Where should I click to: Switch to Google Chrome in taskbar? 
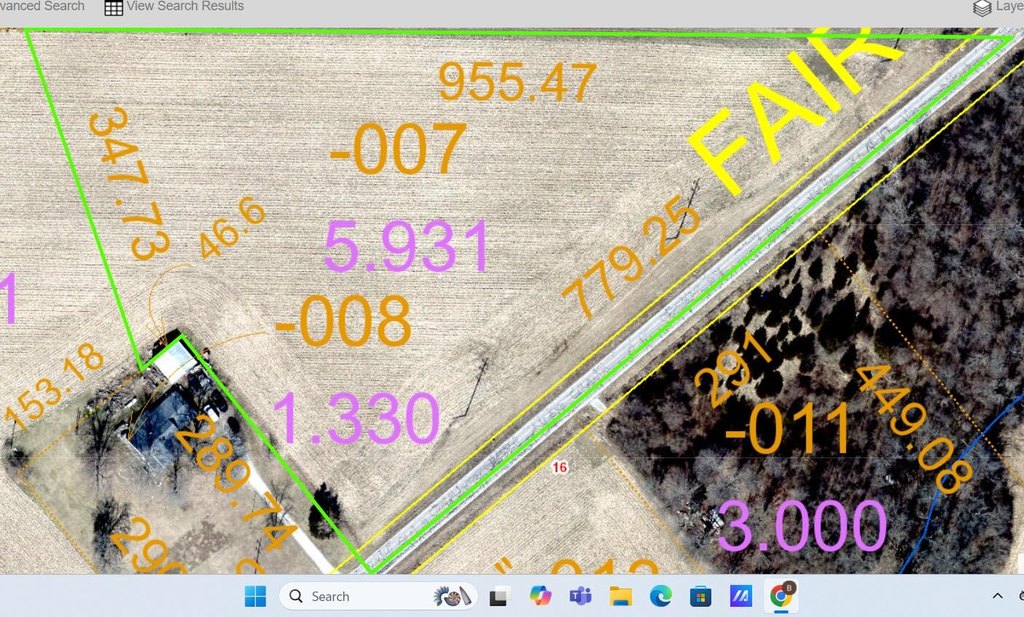pyautogui.click(x=779, y=597)
